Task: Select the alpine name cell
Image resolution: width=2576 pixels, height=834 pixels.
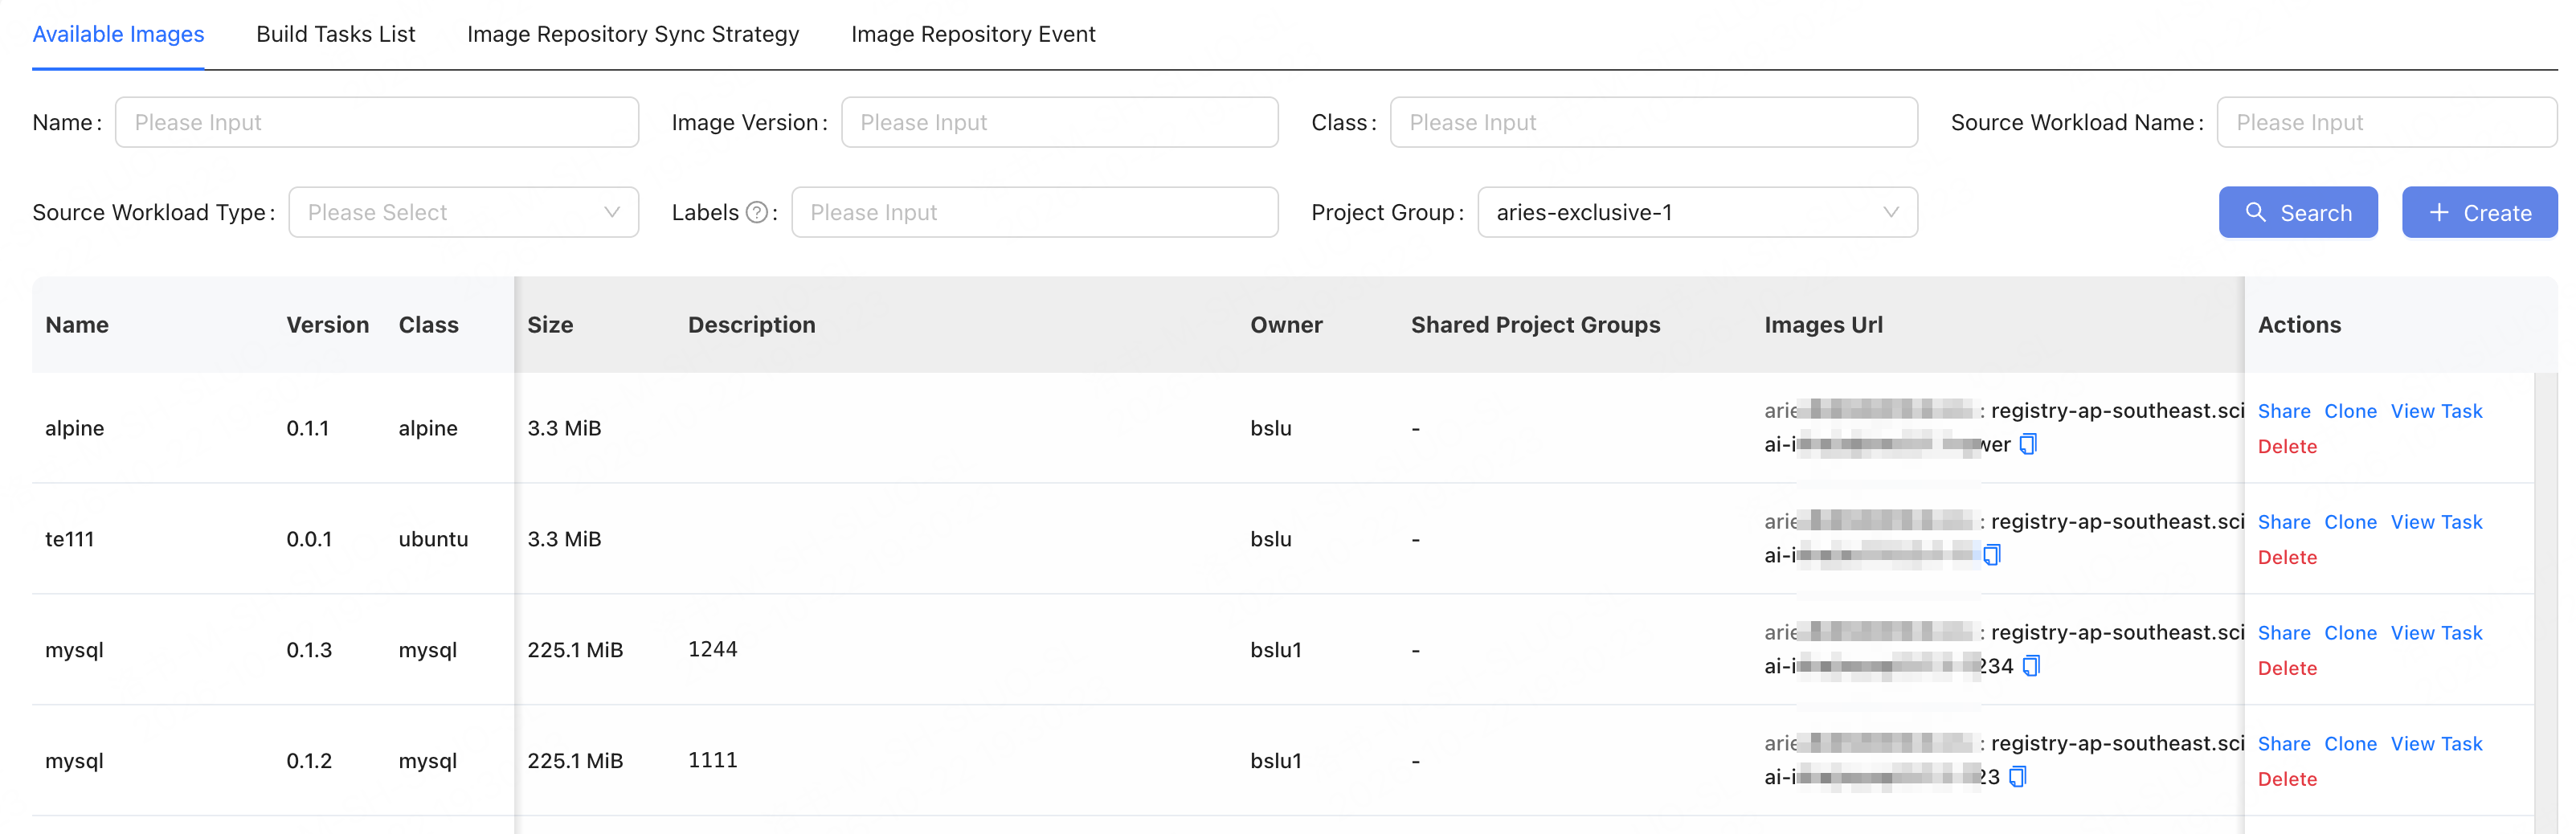Action: coord(74,428)
